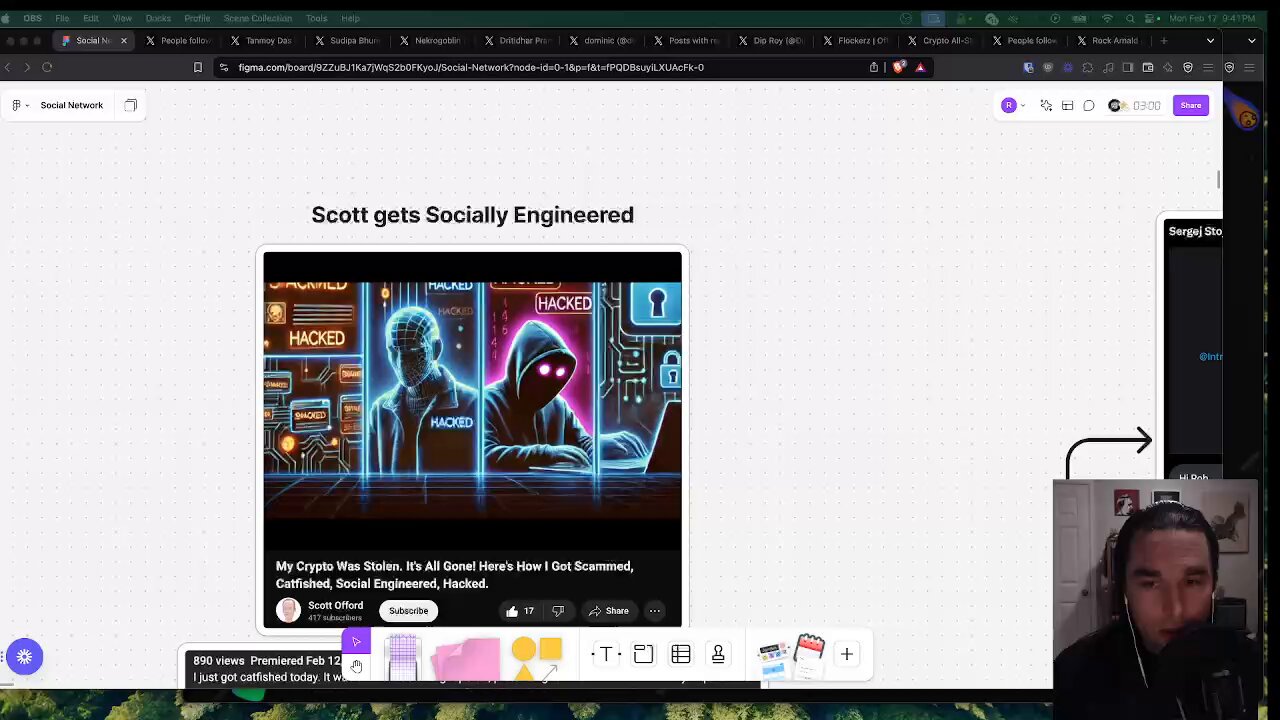This screenshot has height=720, width=1280.
Task: Click the share page icon in address bar
Action: [874, 67]
